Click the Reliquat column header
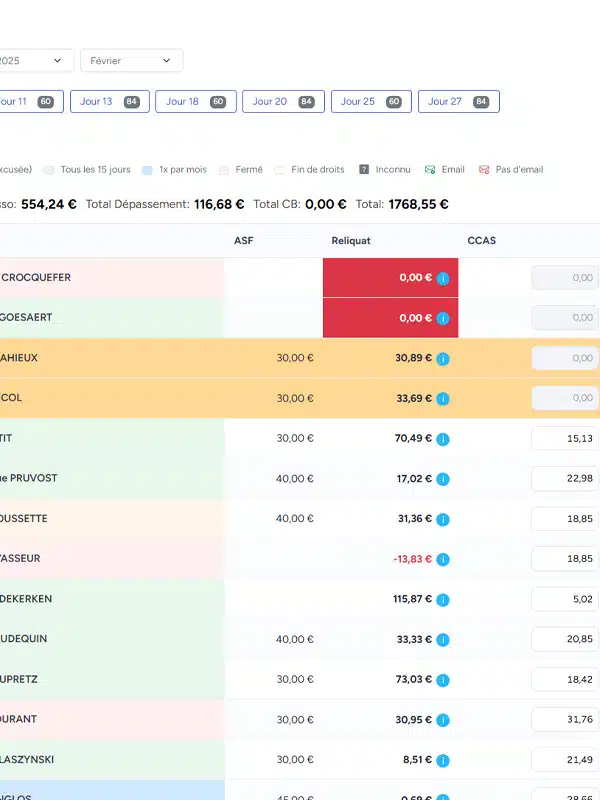 [351, 240]
